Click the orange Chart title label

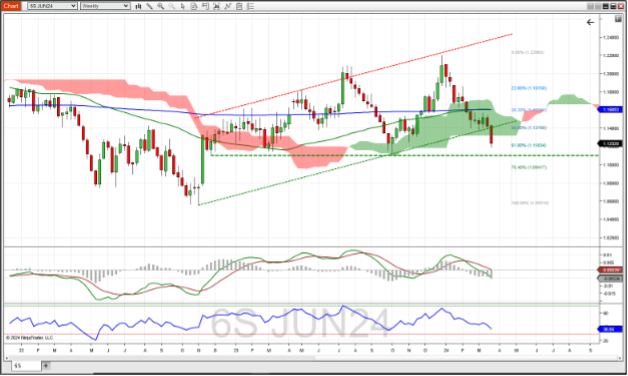click(11, 6)
